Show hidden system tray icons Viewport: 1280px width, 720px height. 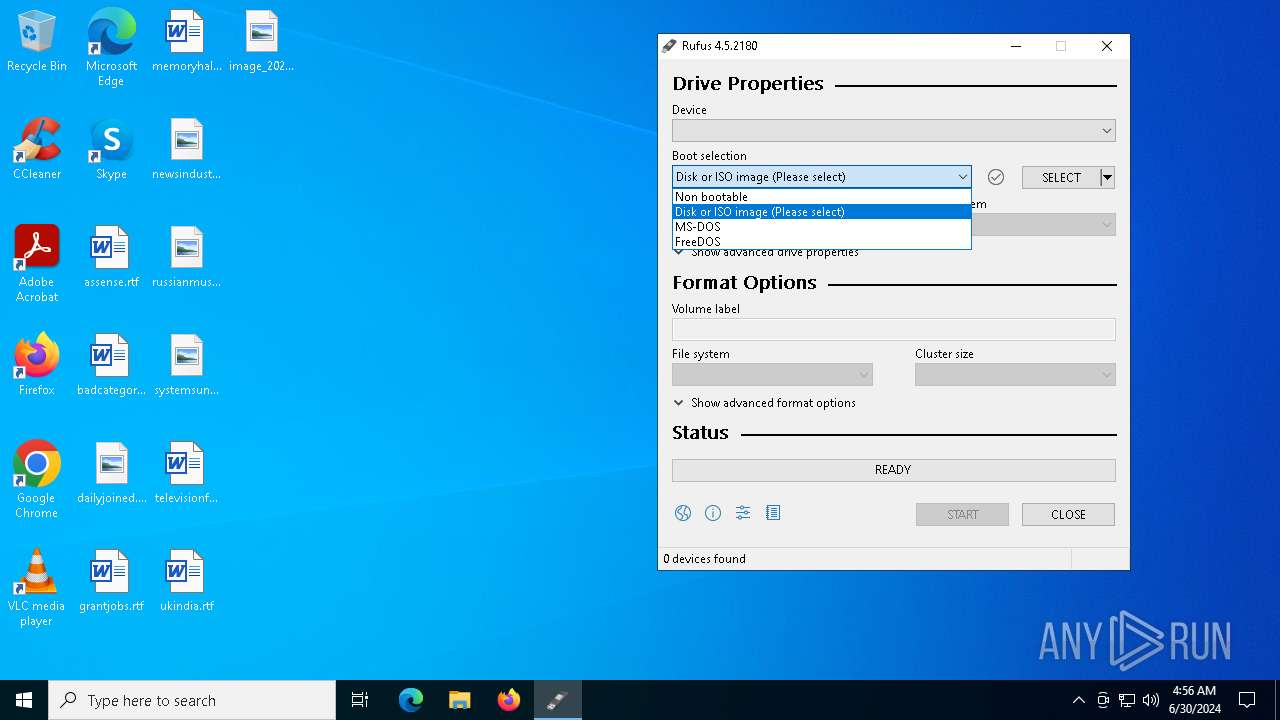tap(1078, 700)
